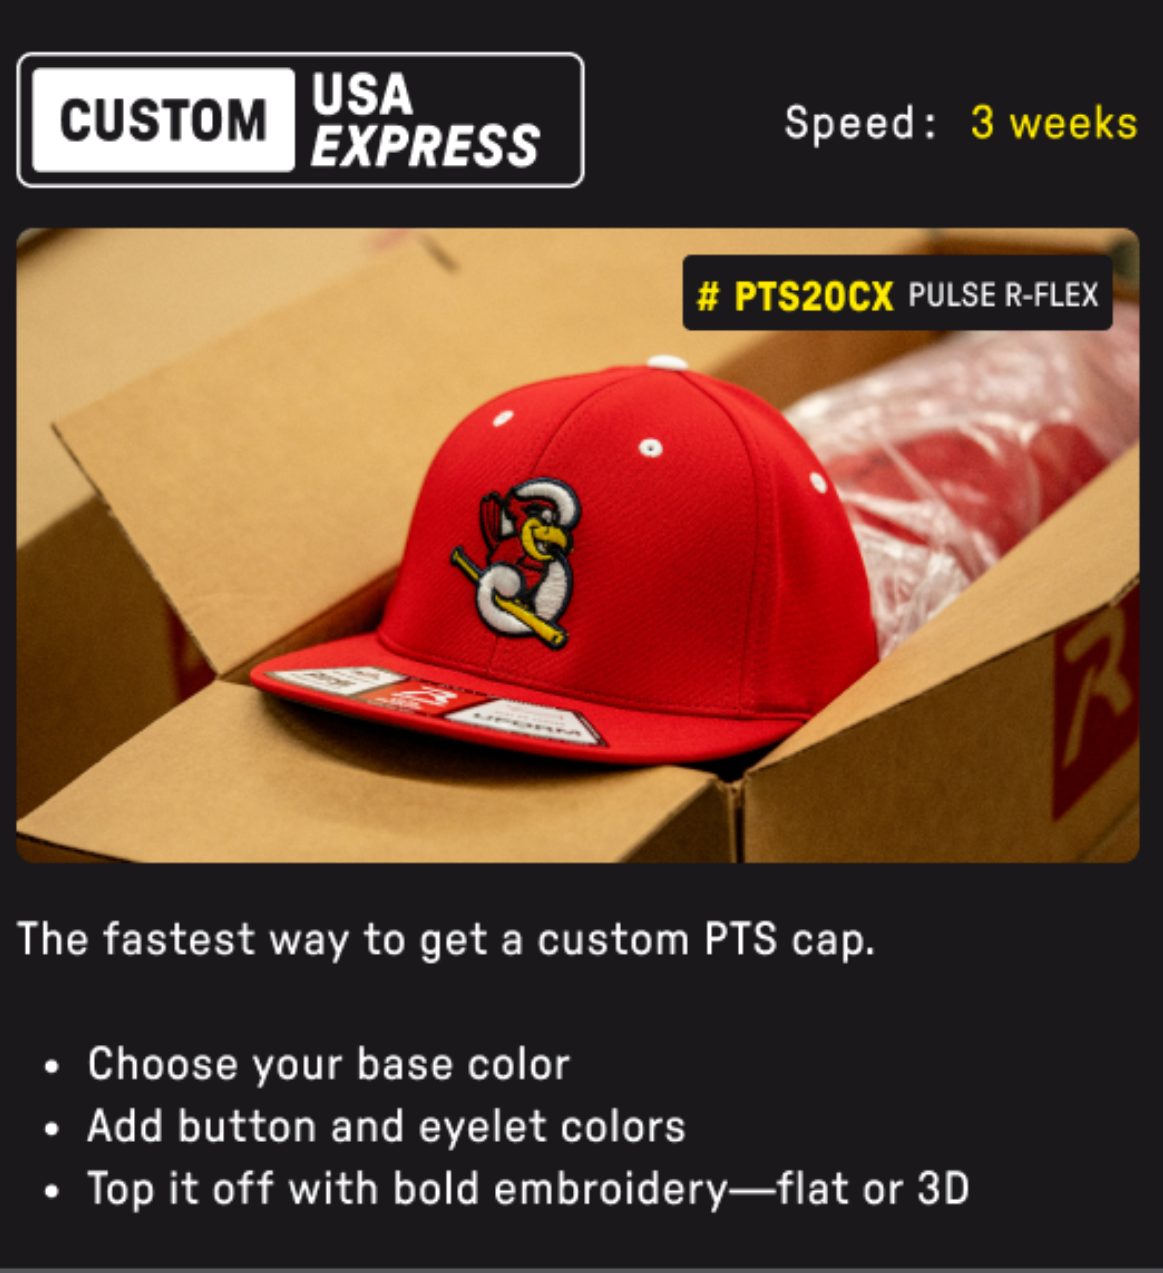Click the yellow hash symbol before PTS20CX
Viewport: 1163px width, 1273px height.
tap(708, 295)
